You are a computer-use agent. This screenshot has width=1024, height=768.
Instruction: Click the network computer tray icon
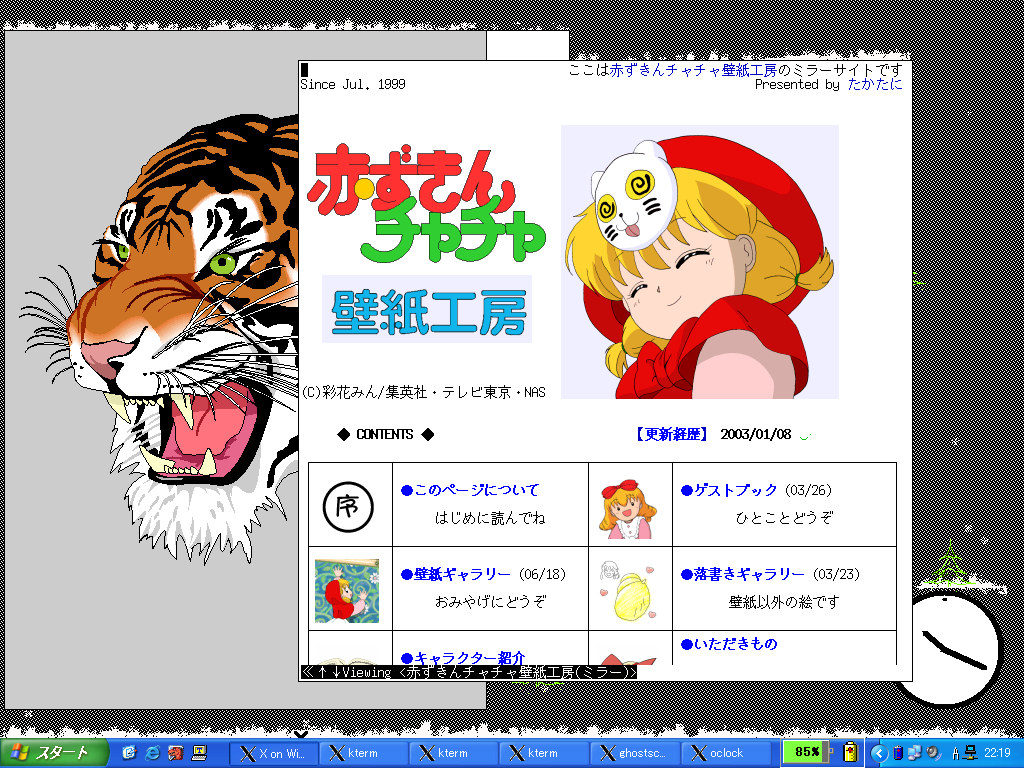[970, 754]
